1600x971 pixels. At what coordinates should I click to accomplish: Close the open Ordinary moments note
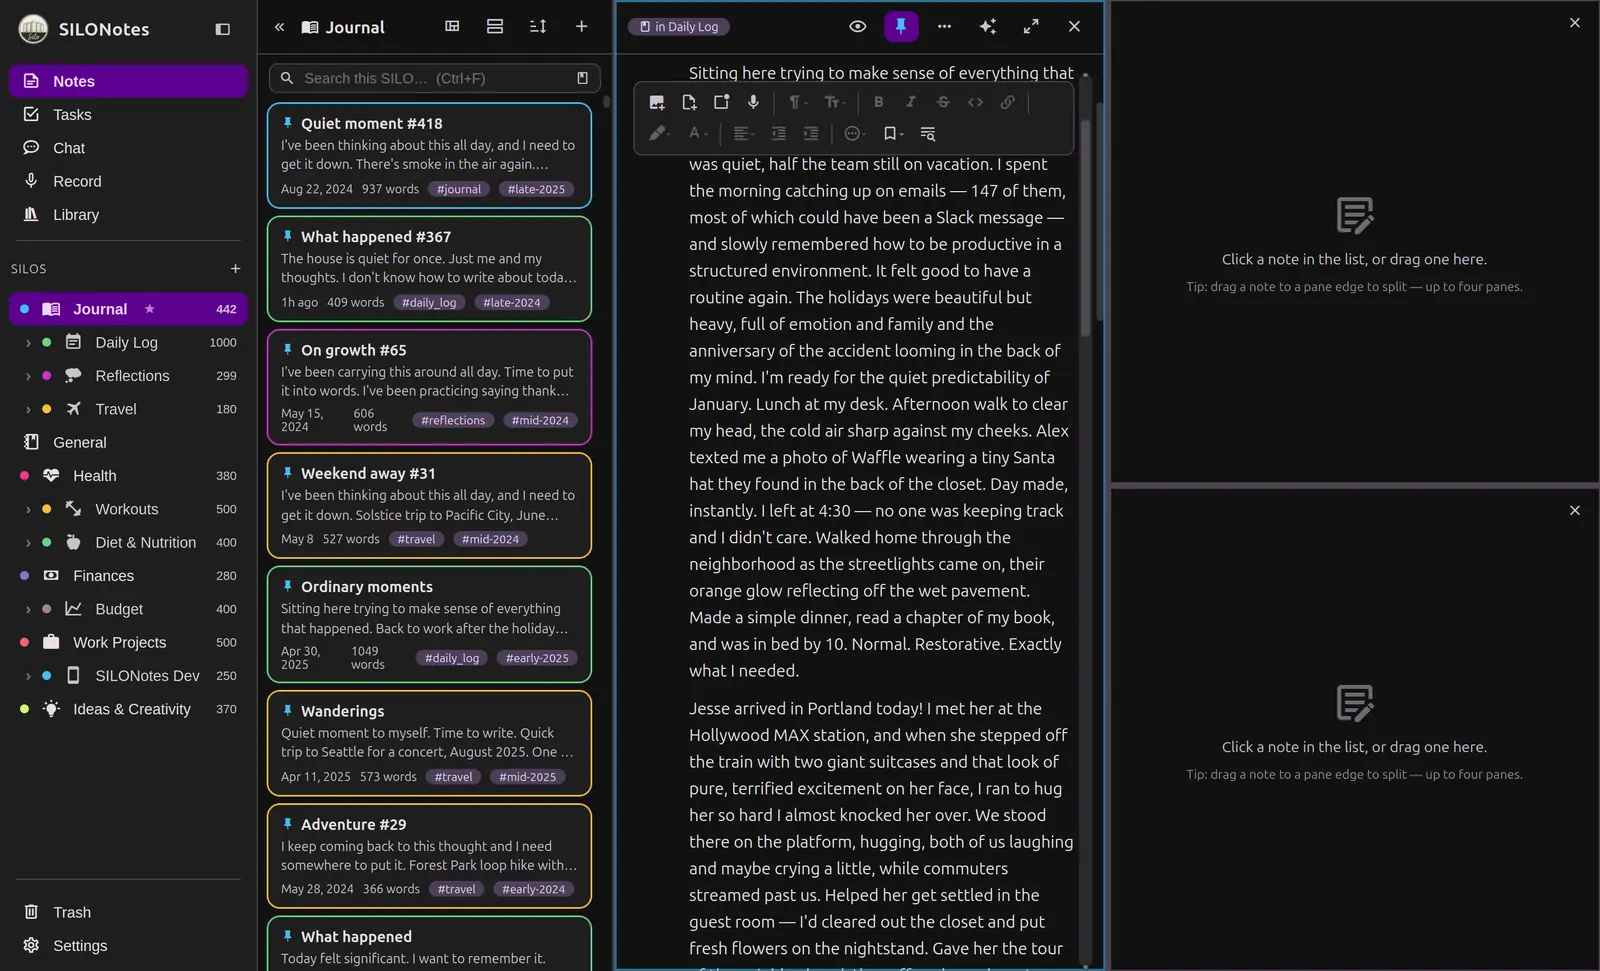1074,27
